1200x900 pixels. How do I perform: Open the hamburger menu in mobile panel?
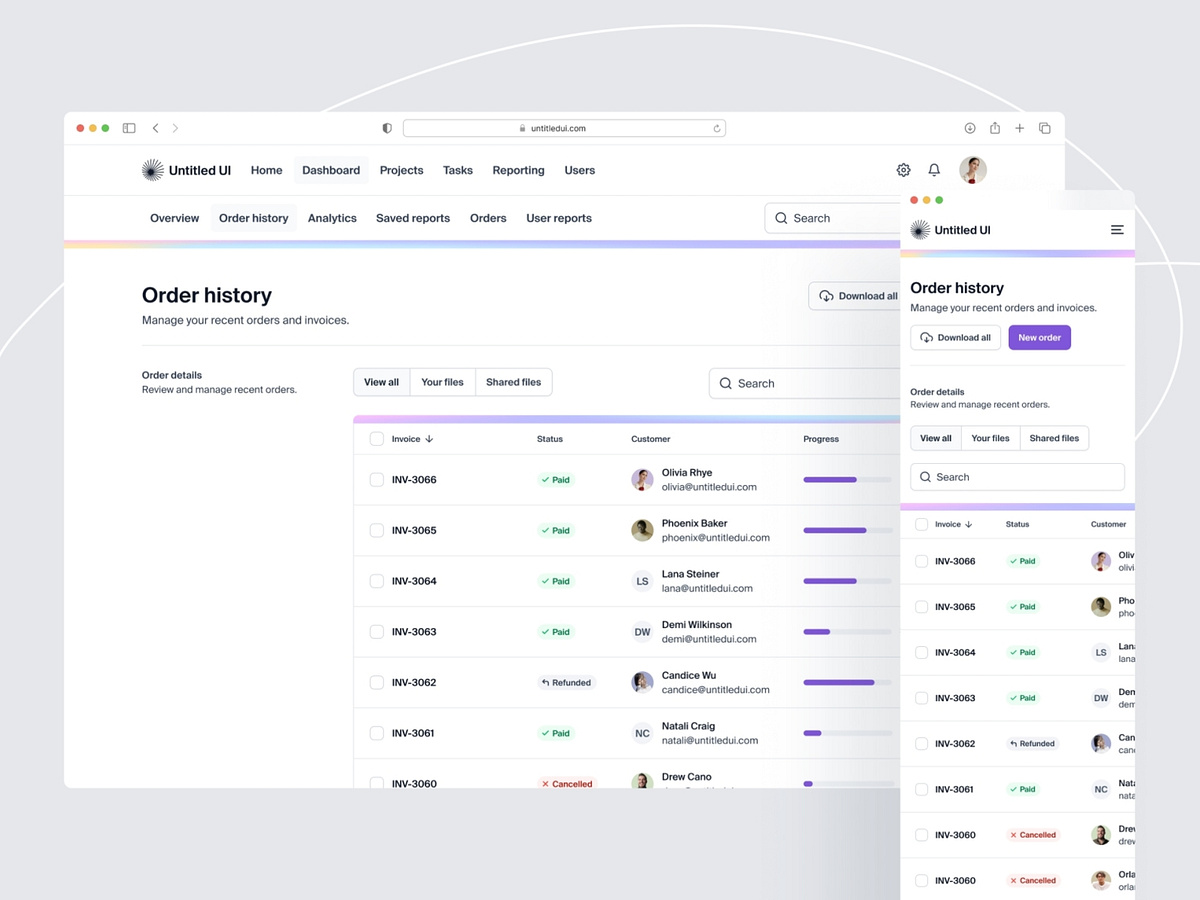tap(1117, 229)
